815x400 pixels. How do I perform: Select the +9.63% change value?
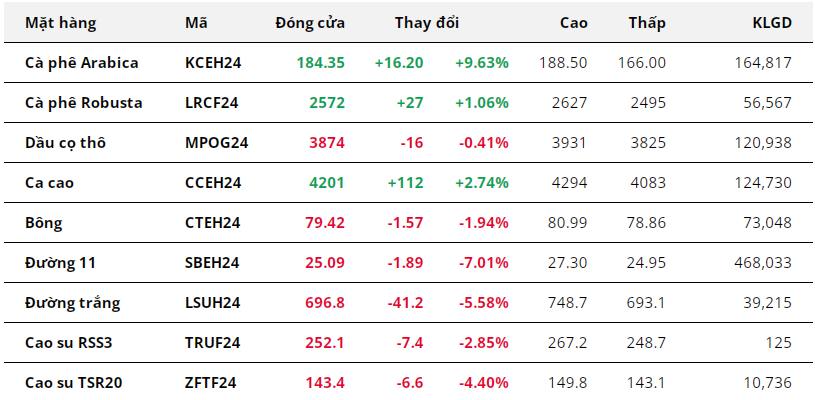[481, 62]
